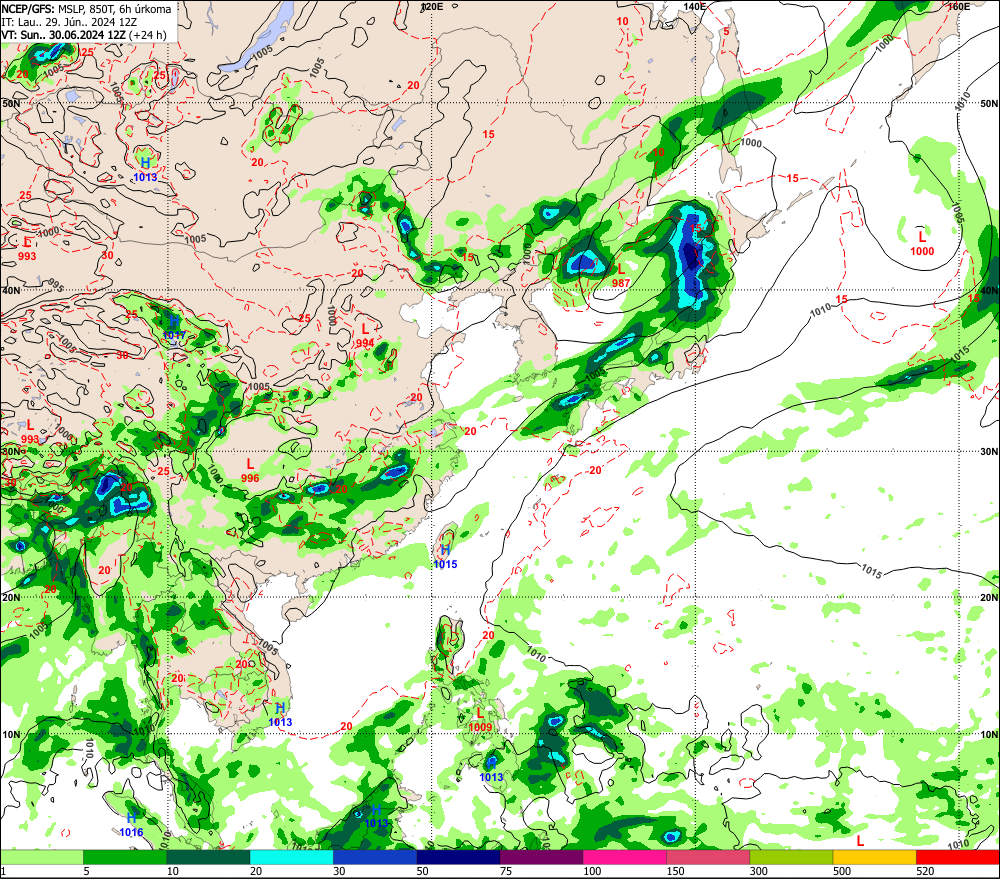The image size is (1000, 879).
Task: Click the light green 1–5 mm legend swatch
Action: 41,857
